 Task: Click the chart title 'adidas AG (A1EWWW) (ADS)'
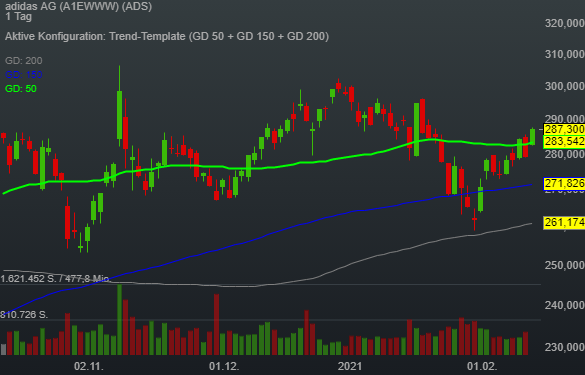click(79, 6)
